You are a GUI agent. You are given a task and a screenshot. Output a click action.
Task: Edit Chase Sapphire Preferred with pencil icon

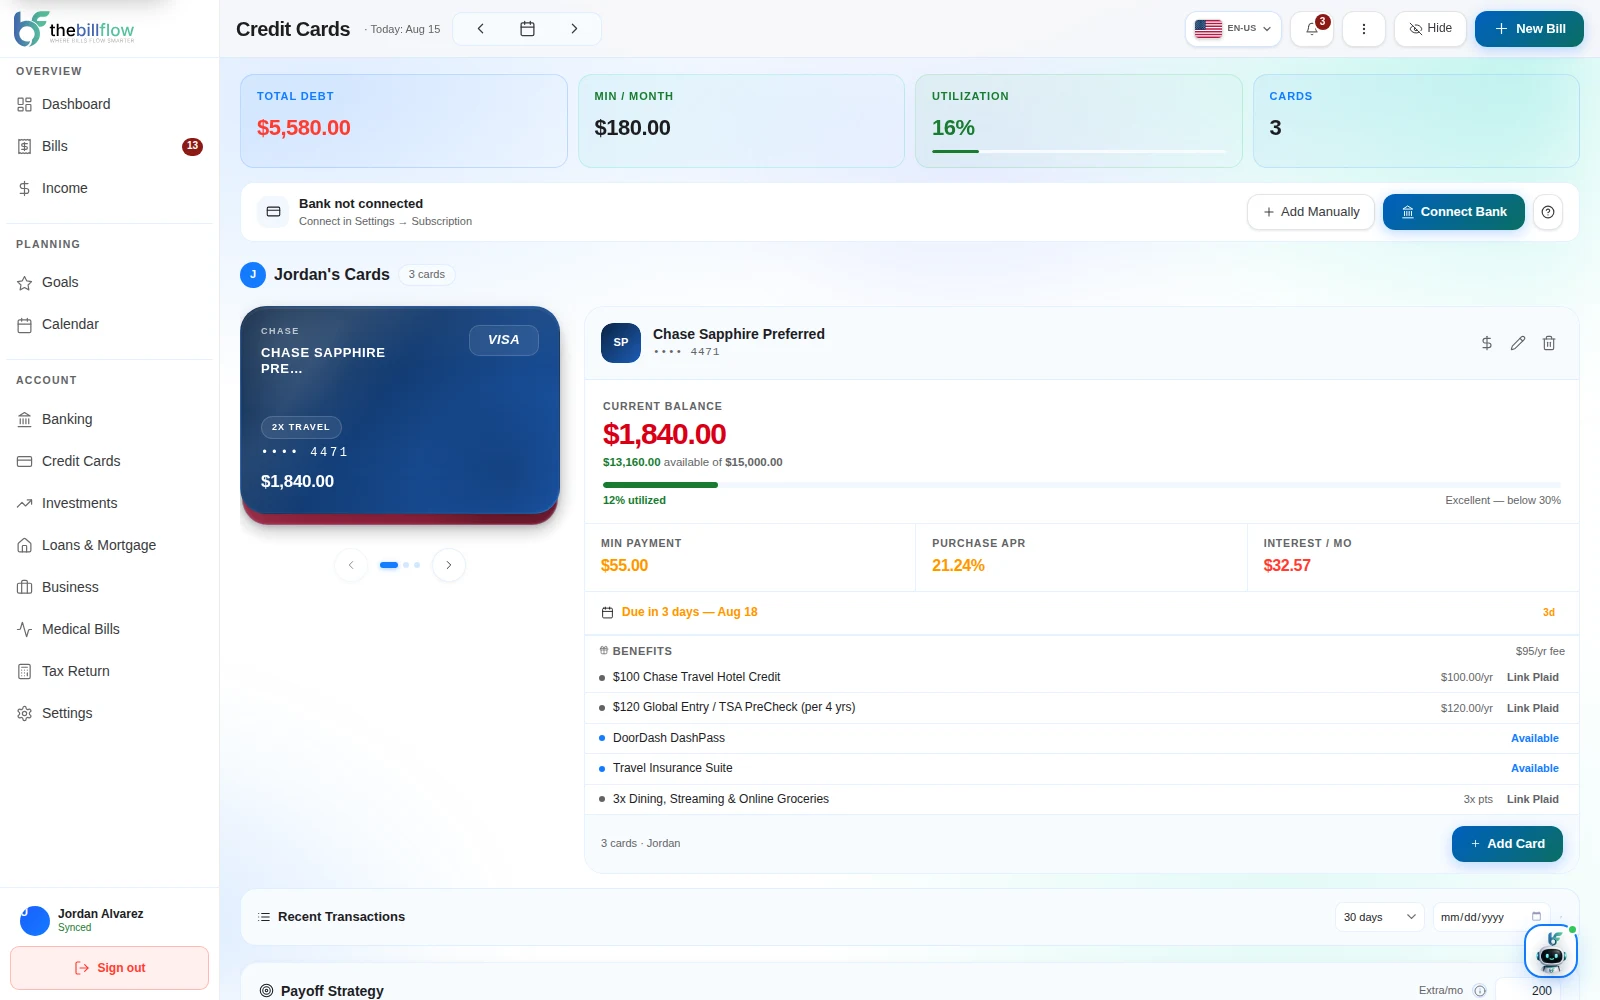click(x=1518, y=343)
